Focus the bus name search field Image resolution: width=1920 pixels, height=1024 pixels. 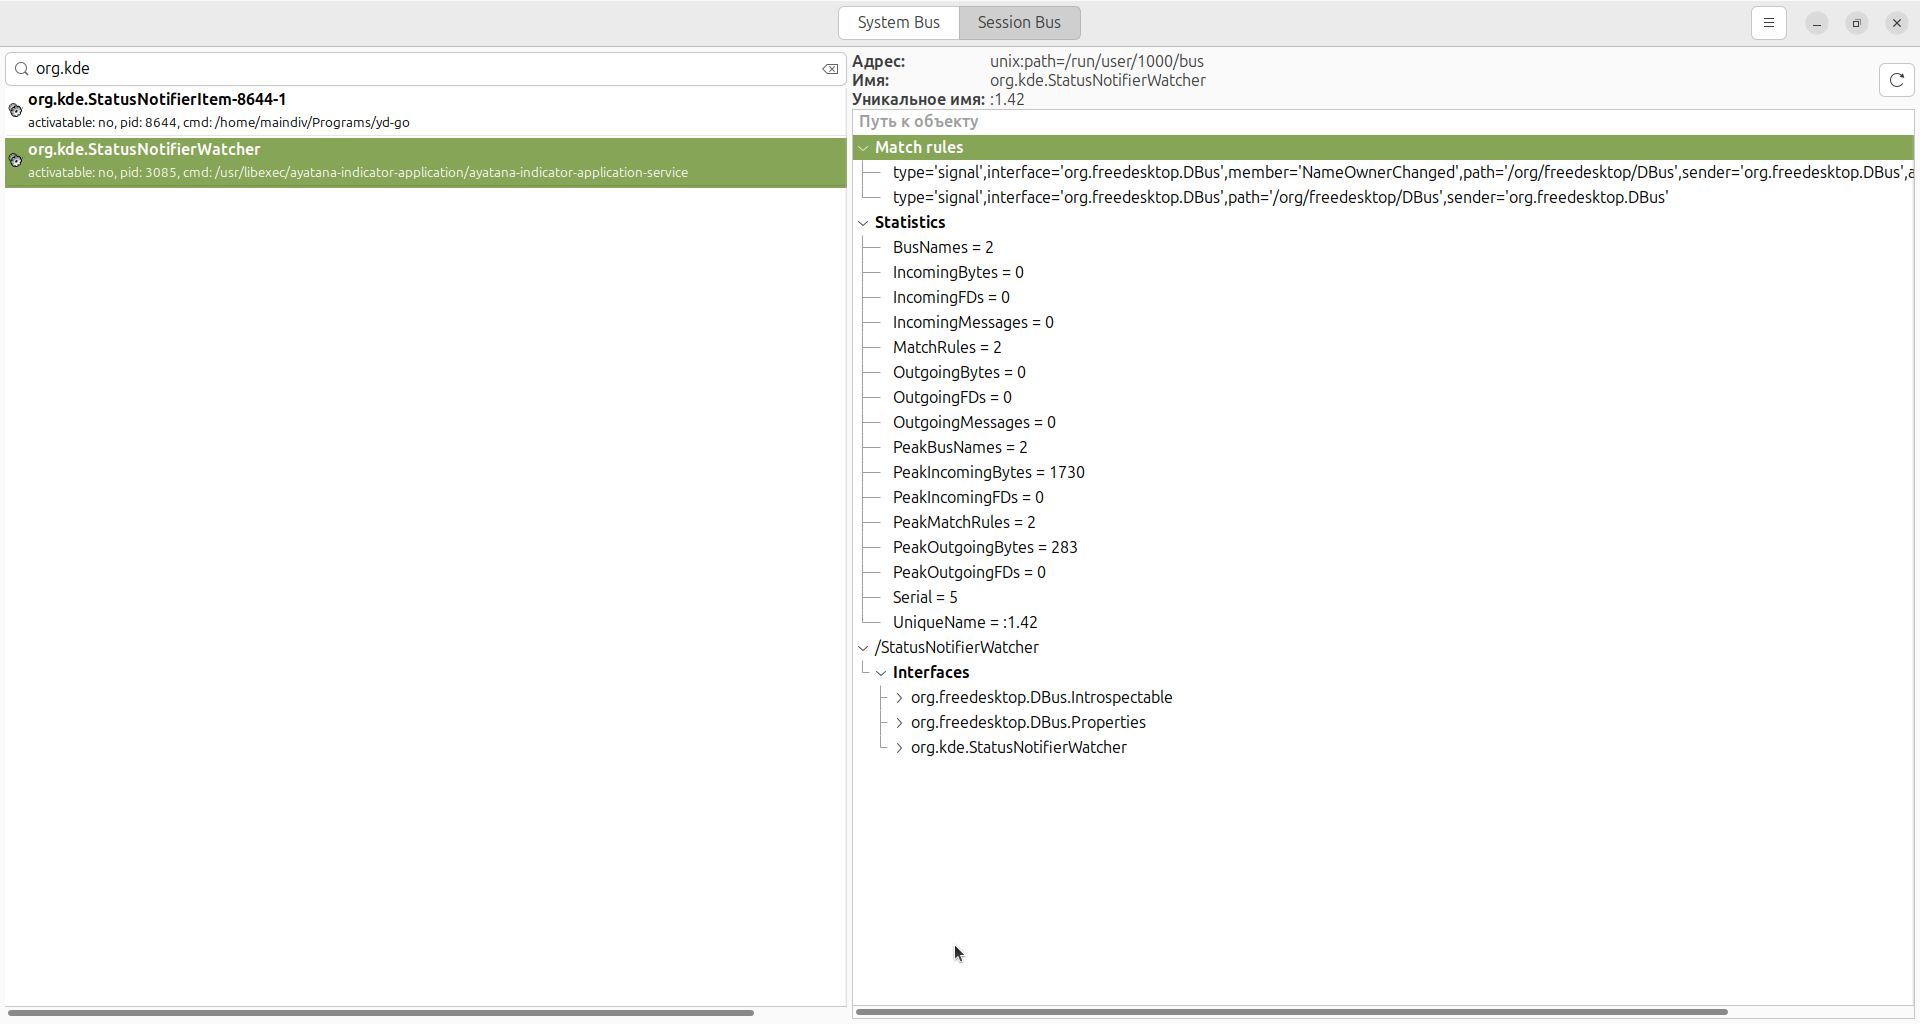click(x=425, y=69)
